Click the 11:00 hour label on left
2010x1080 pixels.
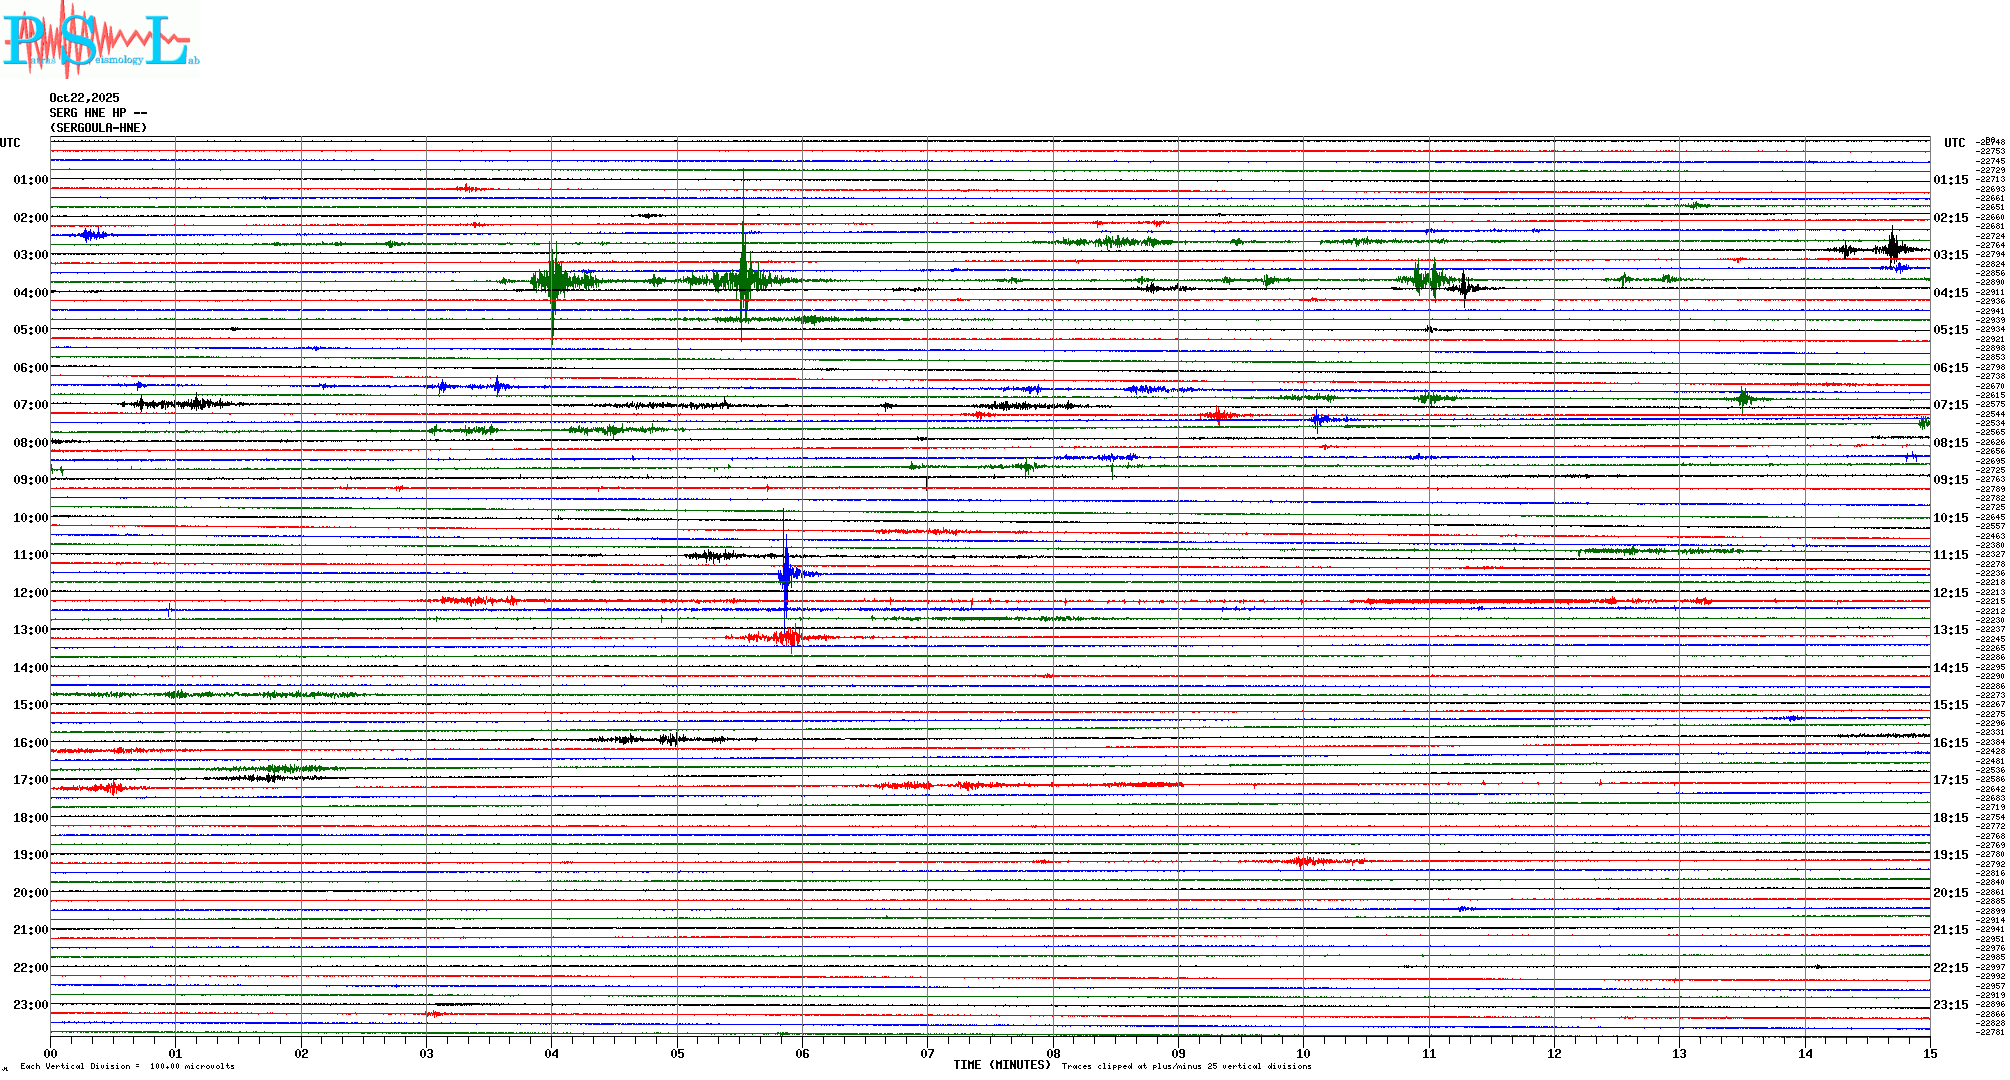30,555
